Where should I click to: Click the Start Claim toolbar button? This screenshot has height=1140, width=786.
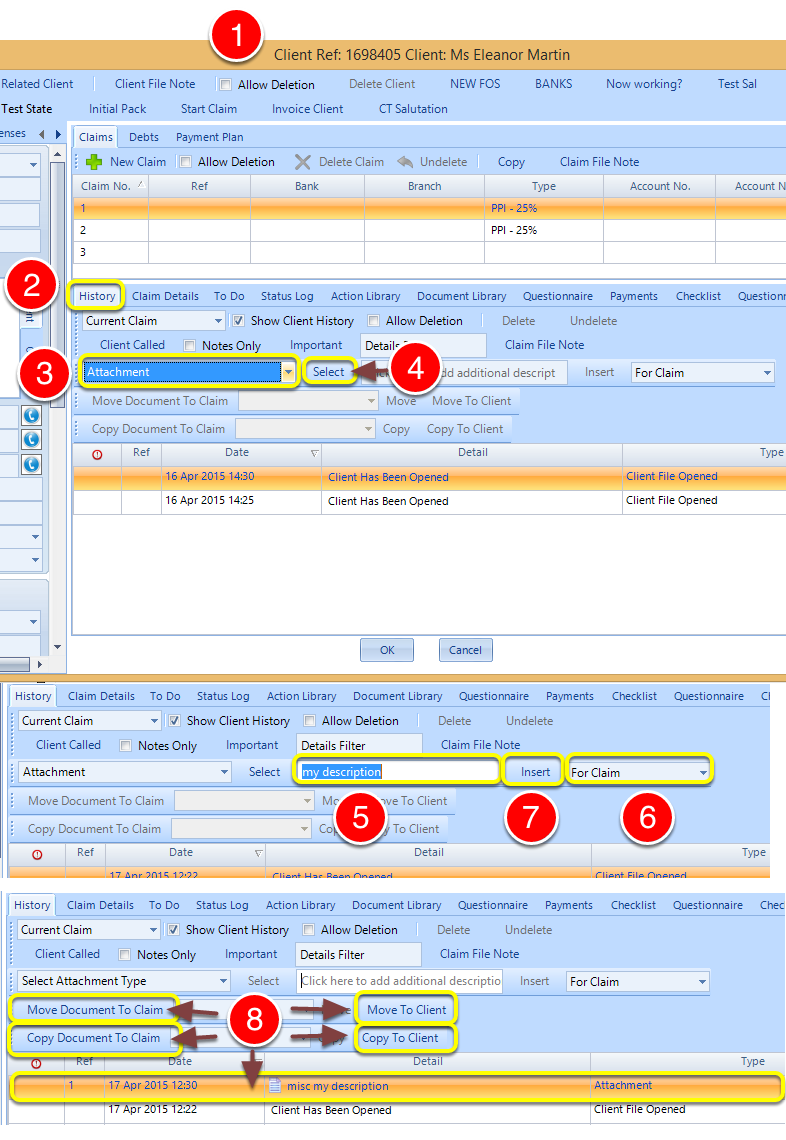209,109
